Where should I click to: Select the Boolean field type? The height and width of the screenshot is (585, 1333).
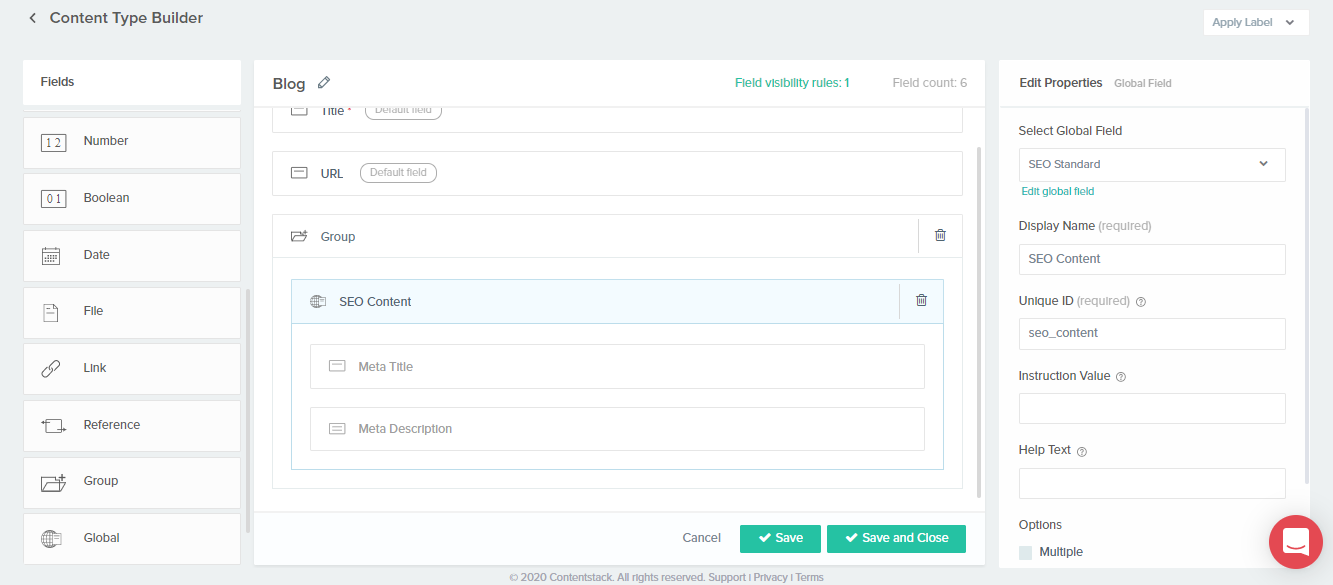pos(132,199)
